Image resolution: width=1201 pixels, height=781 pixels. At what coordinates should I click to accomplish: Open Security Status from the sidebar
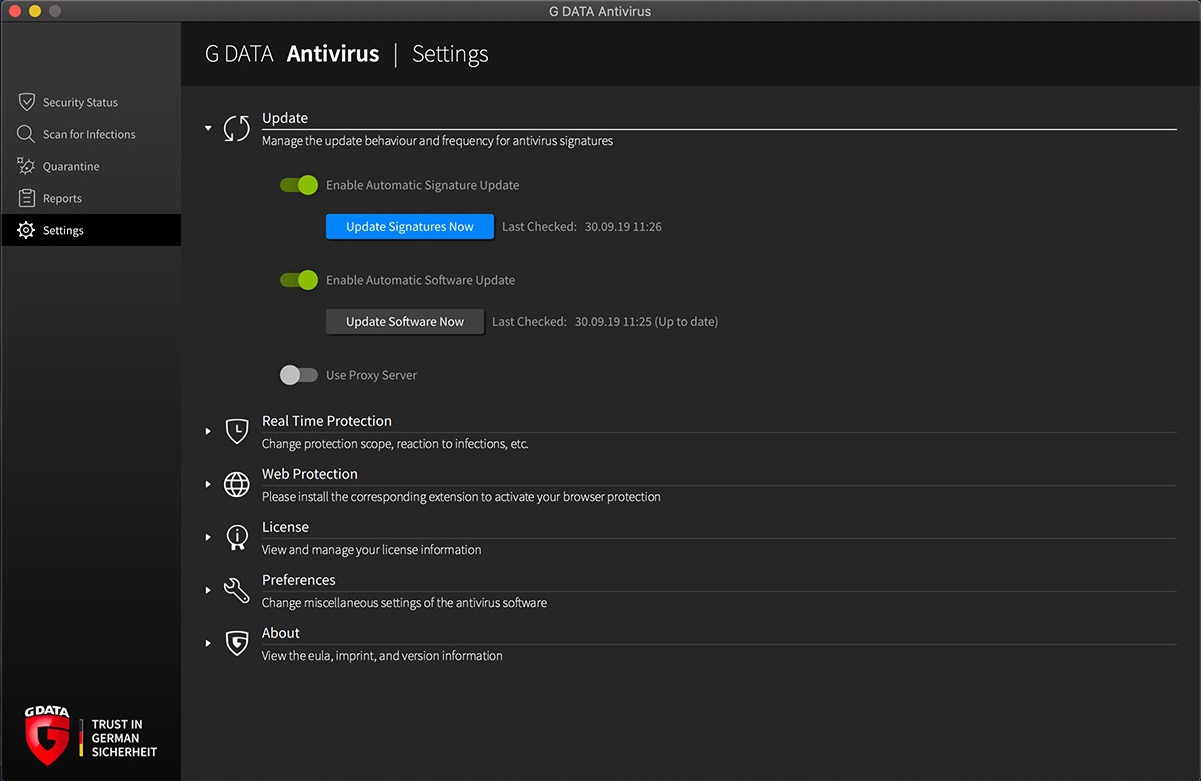click(x=80, y=102)
